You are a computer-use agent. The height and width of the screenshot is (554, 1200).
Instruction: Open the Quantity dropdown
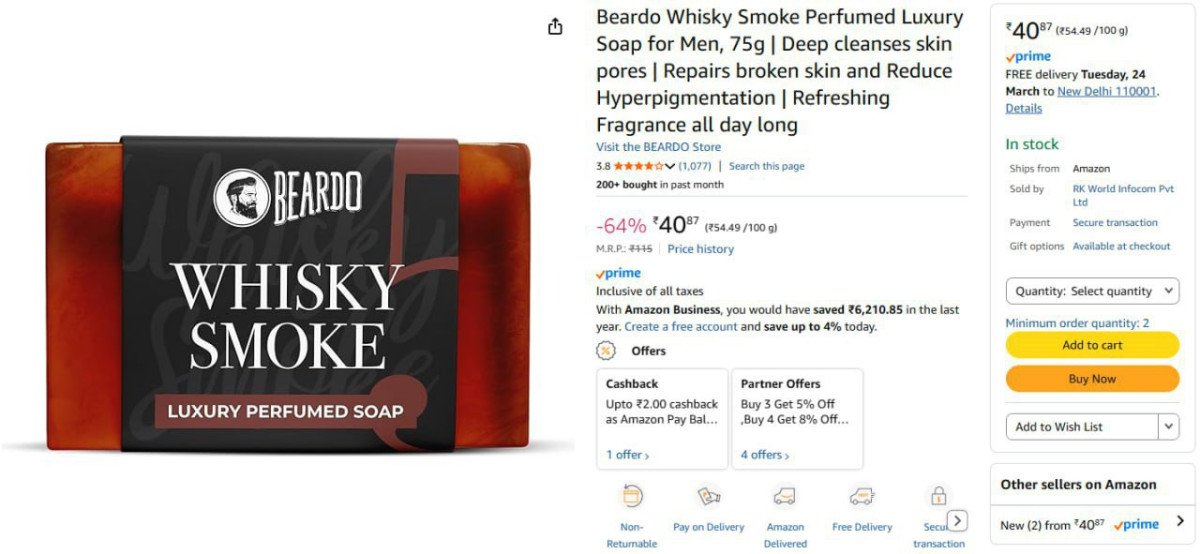click(1092, 291)
